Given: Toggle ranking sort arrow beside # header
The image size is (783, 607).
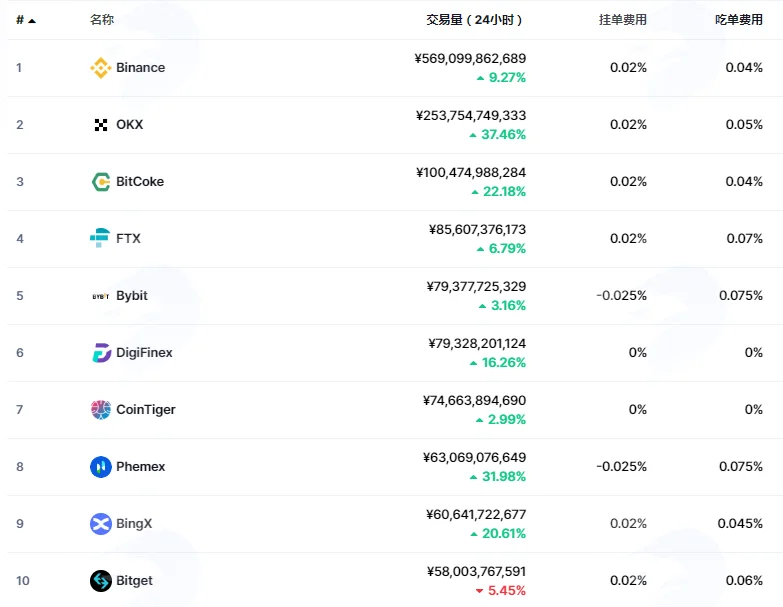Looking at the screenshot, I should 32,21.
